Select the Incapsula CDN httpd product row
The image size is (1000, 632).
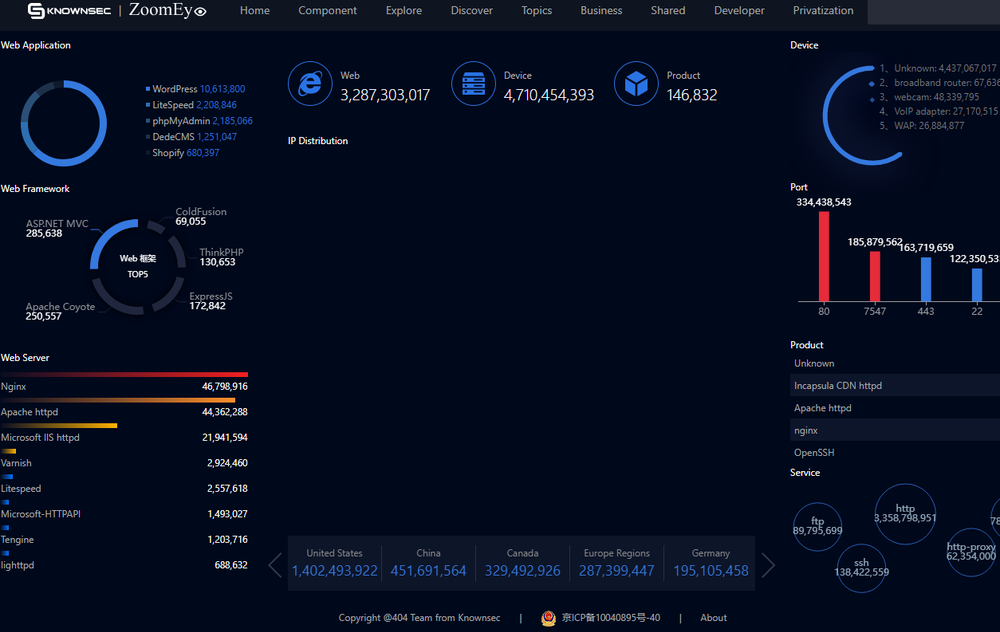coord(895,386)
